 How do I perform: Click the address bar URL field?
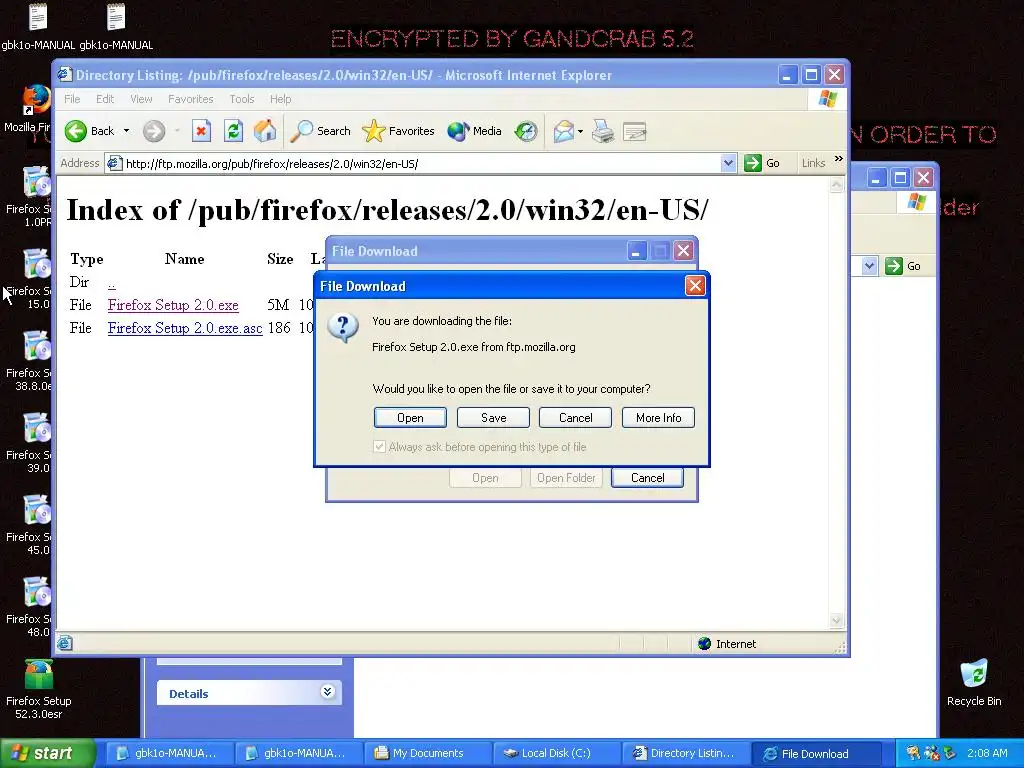[422, 163]
